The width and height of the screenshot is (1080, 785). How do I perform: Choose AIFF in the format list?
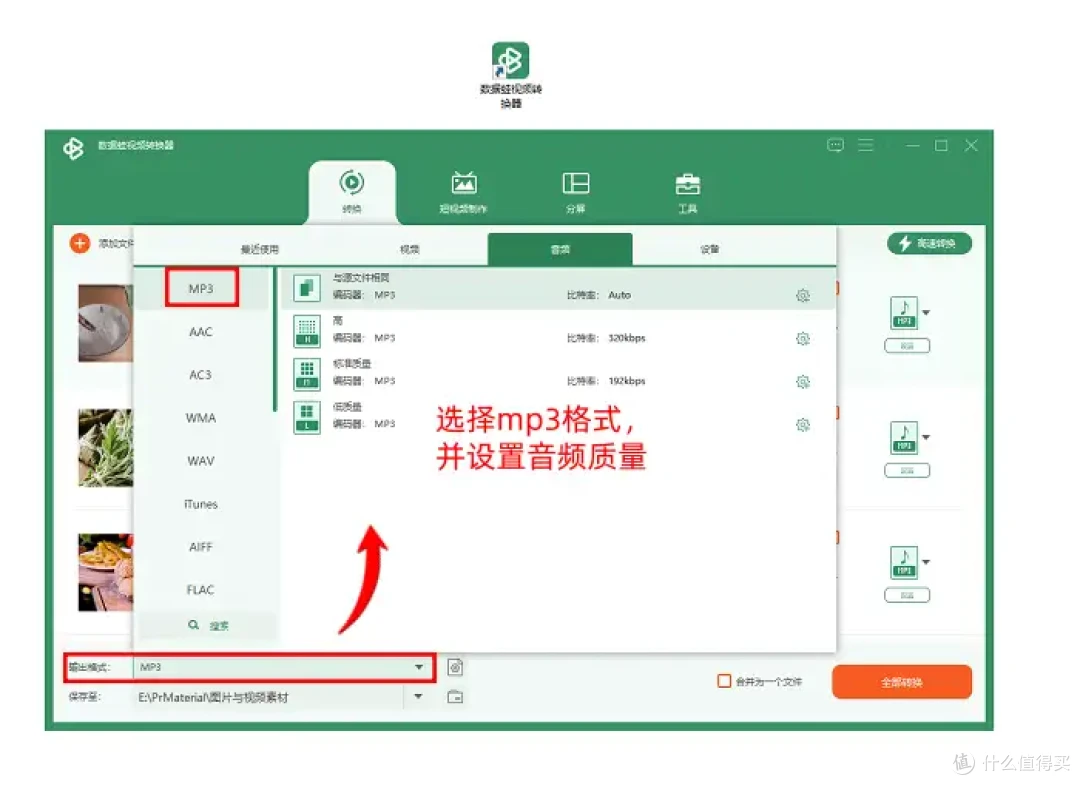point(201,547)
